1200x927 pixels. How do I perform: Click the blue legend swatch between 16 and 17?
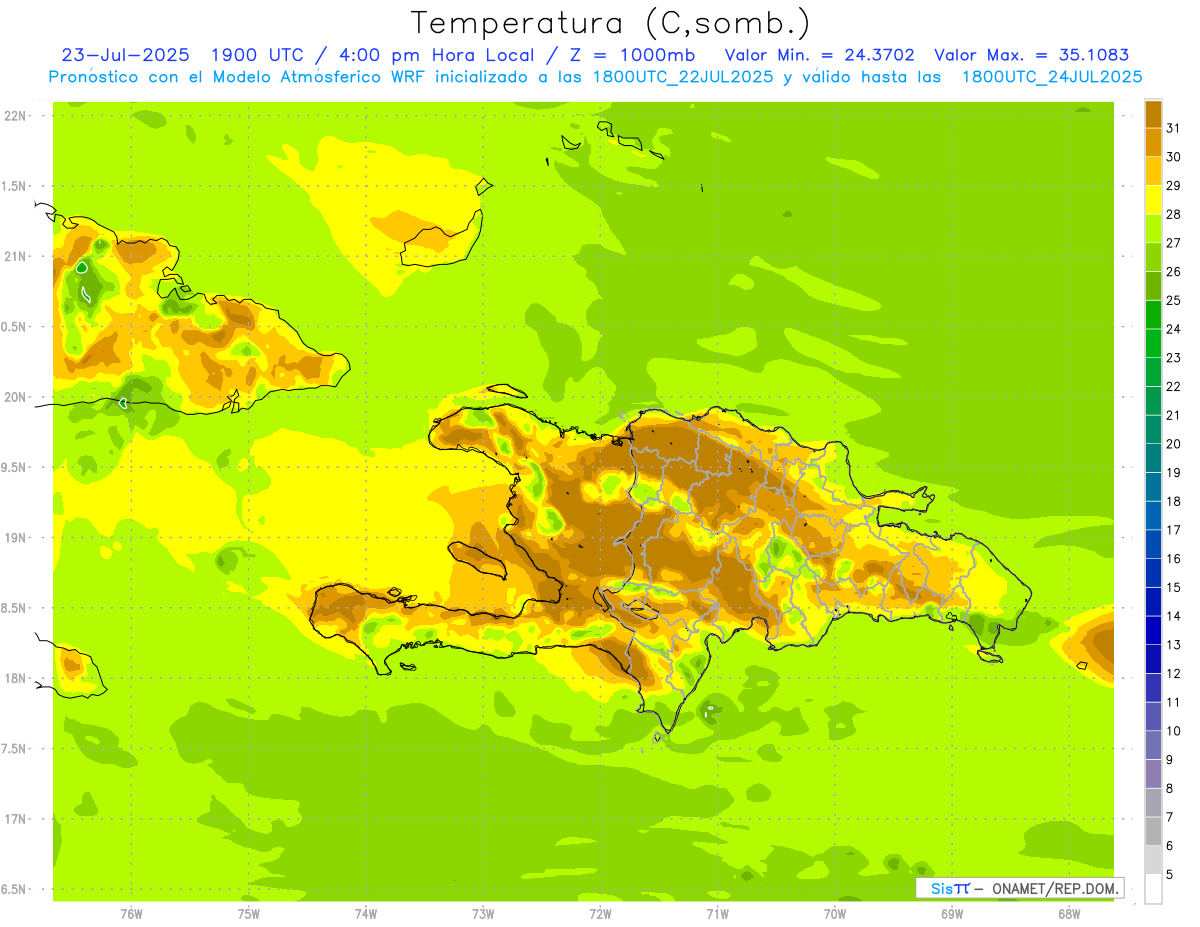1153,545
